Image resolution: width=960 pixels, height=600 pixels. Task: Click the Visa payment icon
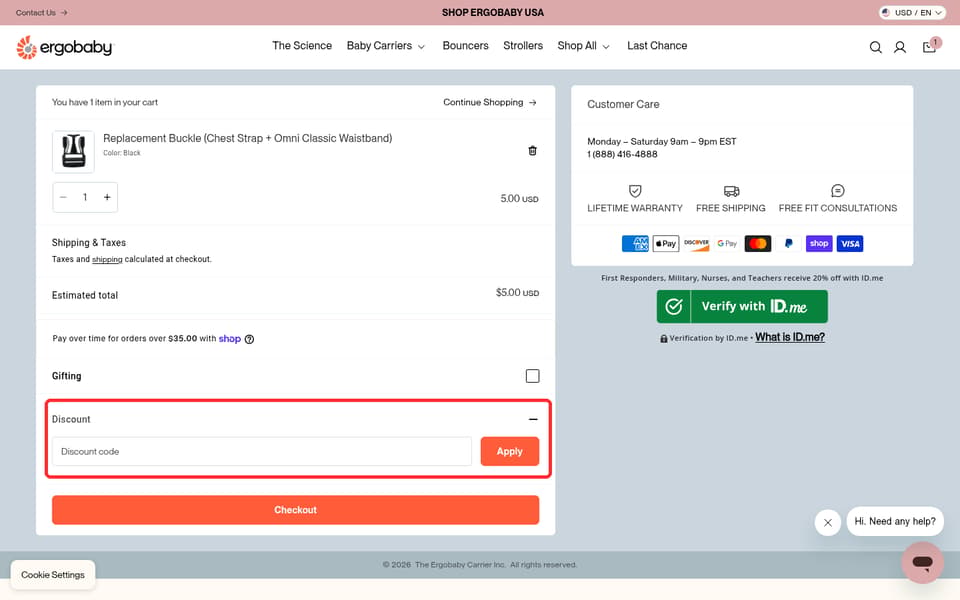click(x=850, y=244)
